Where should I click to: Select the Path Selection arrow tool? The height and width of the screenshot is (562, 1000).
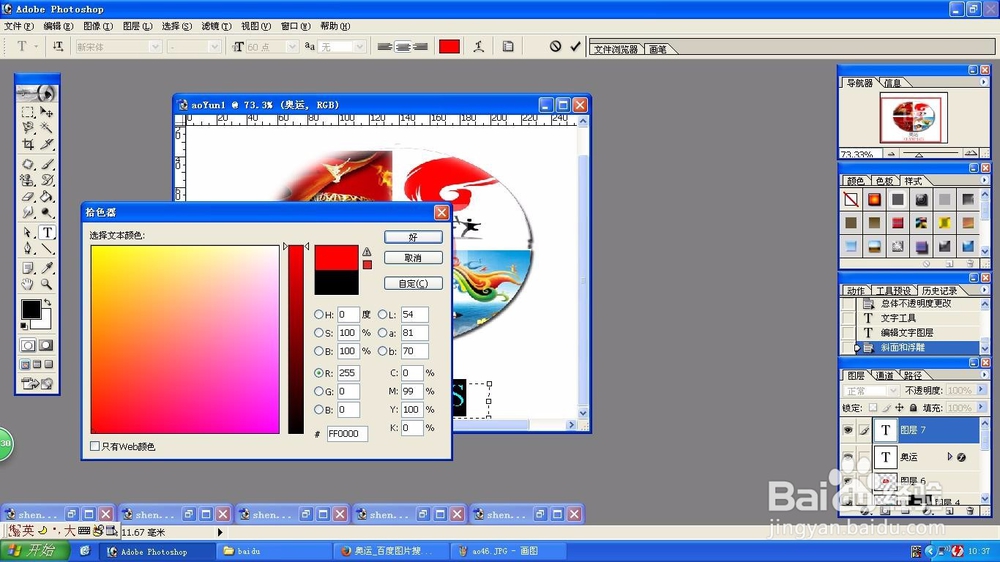pyautogui.click(x=27, y=232)
